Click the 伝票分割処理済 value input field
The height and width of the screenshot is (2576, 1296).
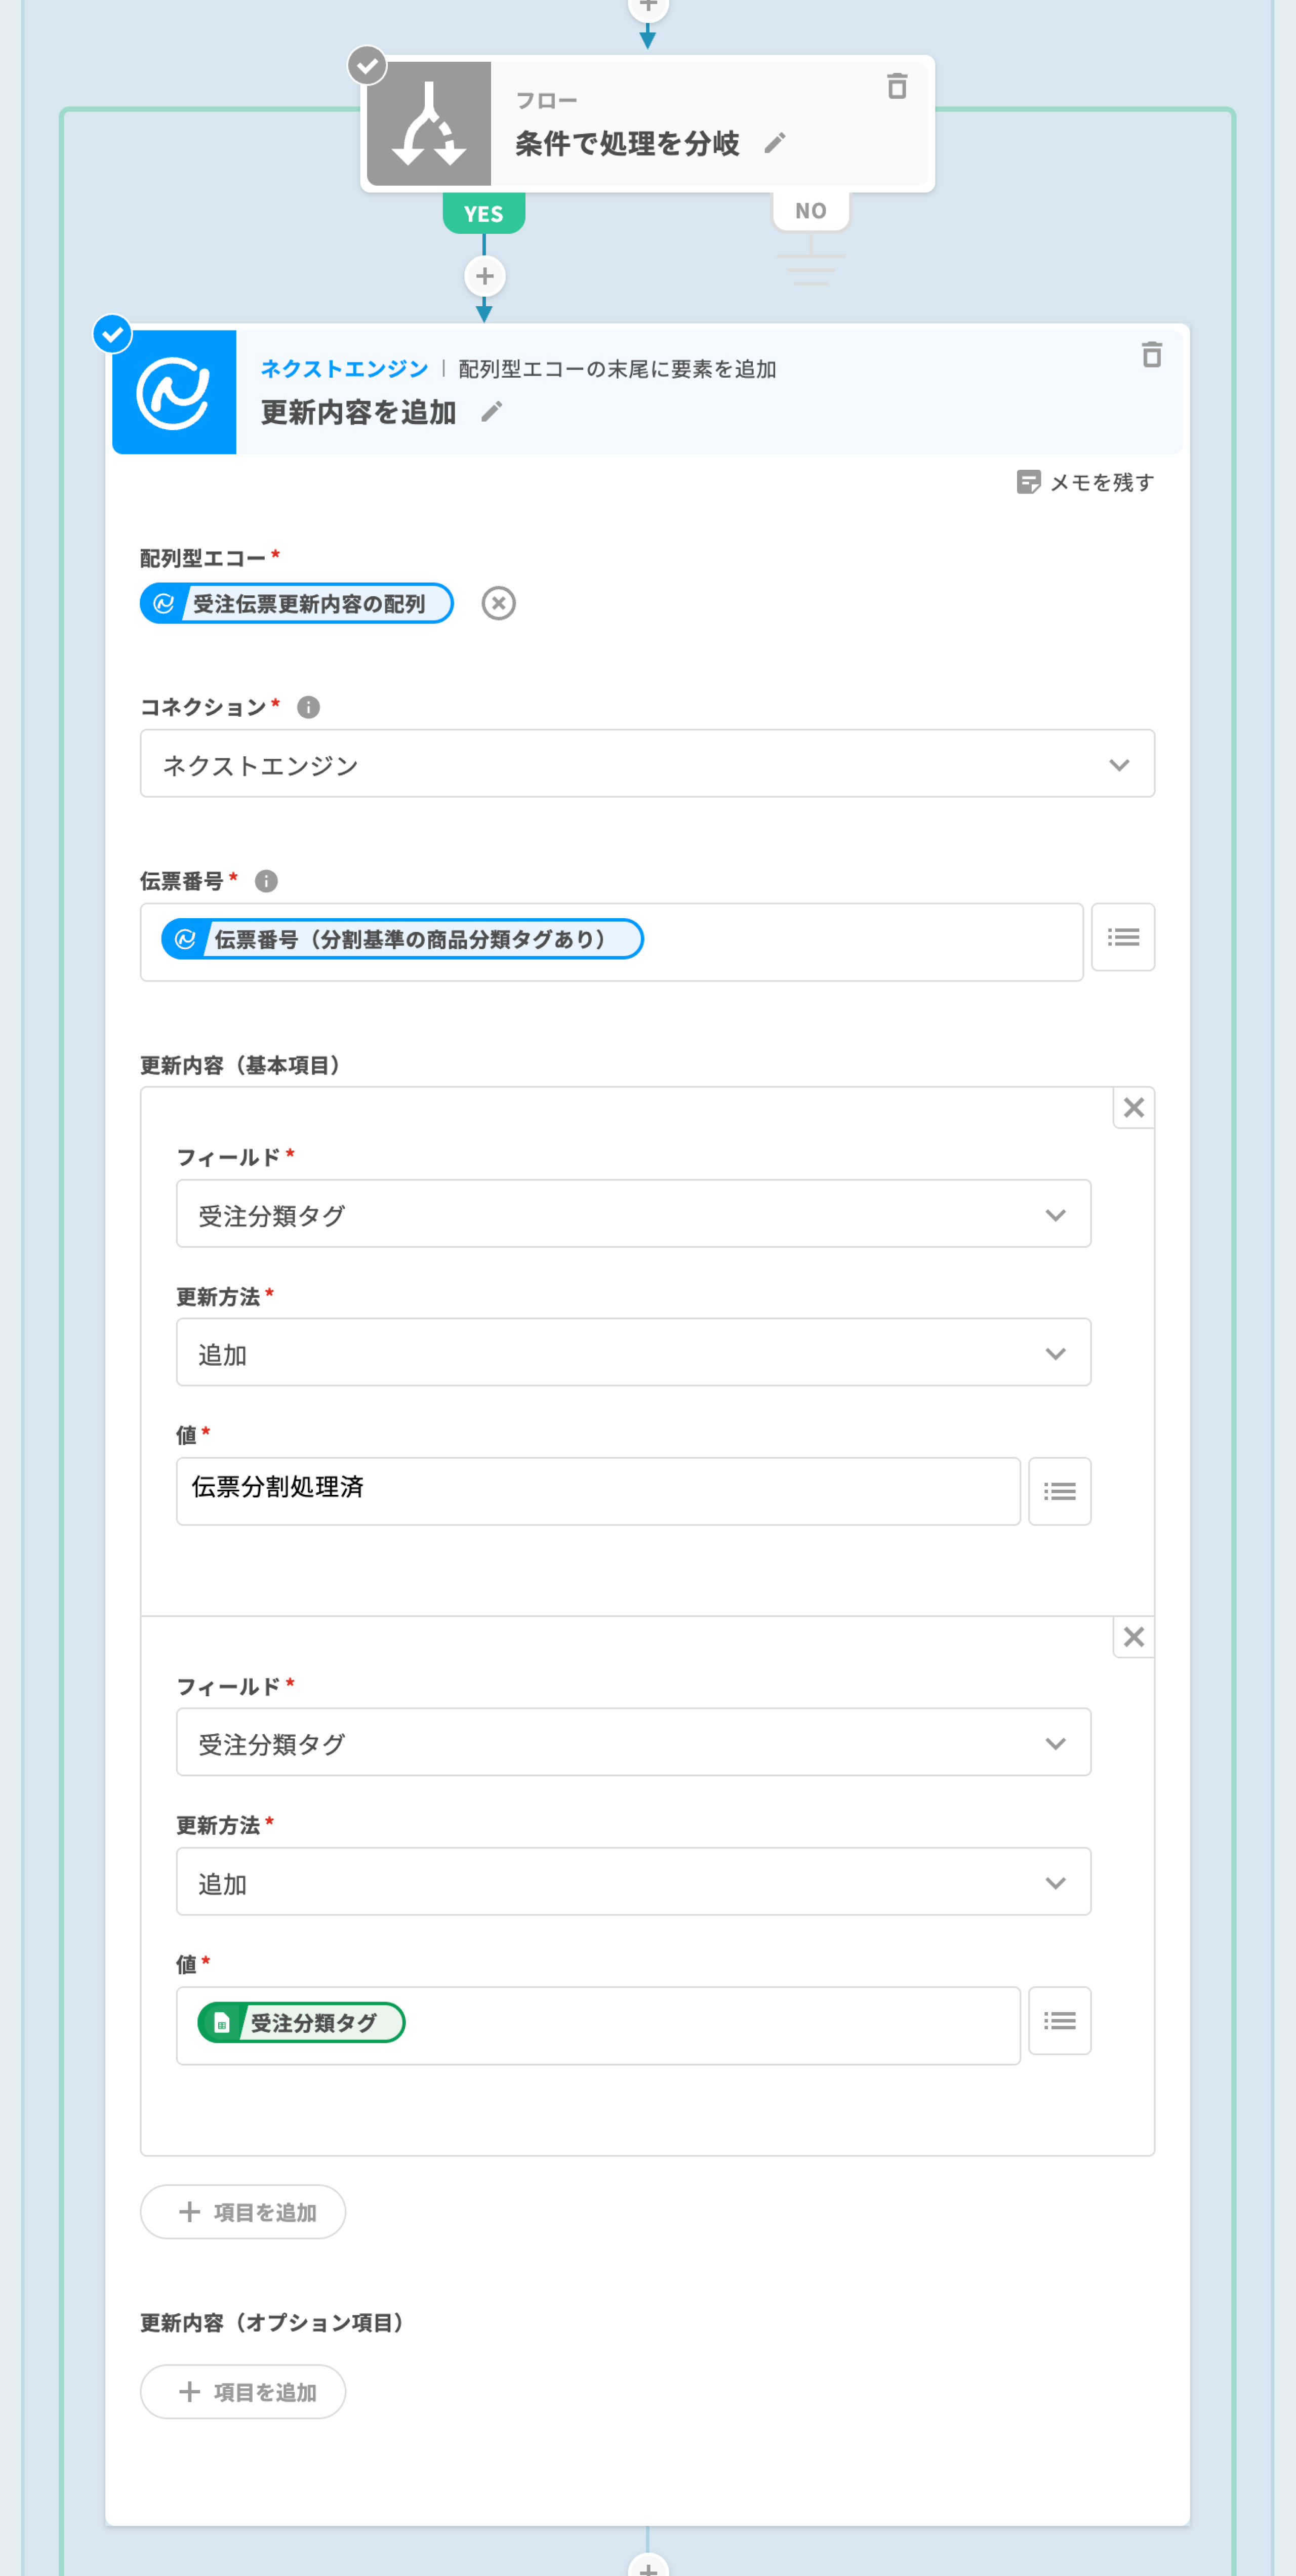click(598, 1491)
